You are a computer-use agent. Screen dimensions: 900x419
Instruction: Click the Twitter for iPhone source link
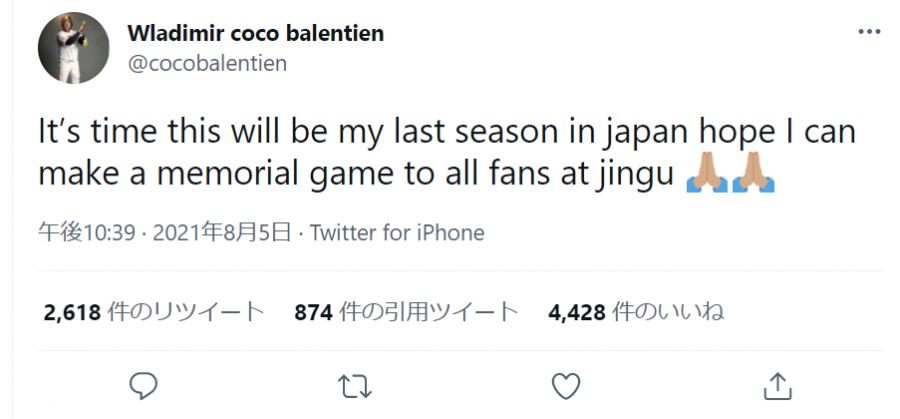[x=397, y=233]
